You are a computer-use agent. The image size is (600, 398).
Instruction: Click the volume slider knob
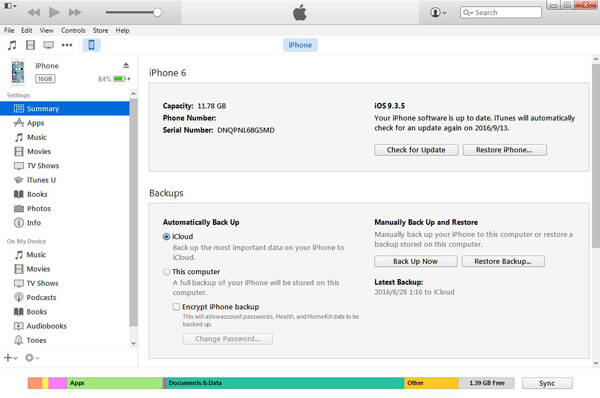tap(157, 12)
